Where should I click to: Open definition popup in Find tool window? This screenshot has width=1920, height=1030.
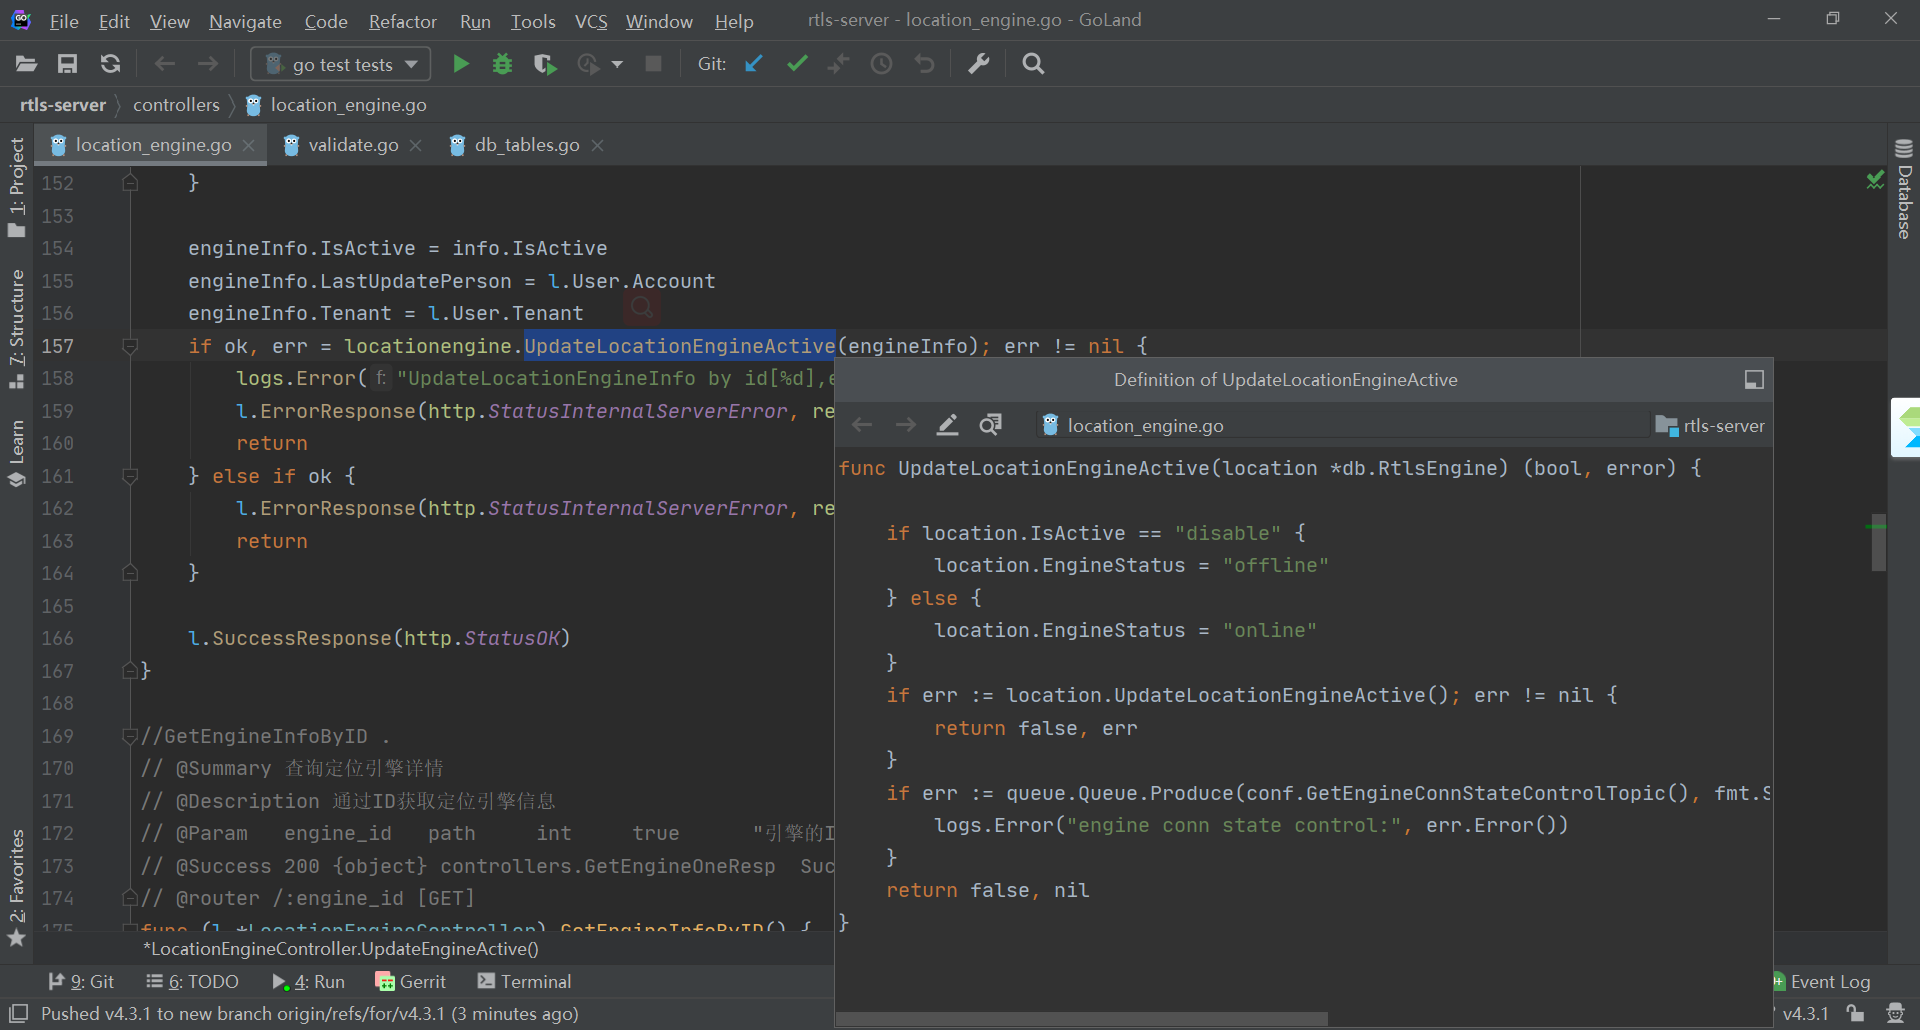[x=1754, y=380]
